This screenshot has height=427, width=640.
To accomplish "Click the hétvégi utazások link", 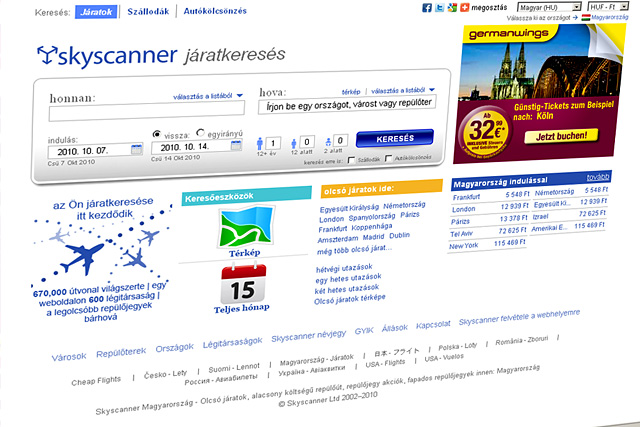I will [x=344, y=268].
